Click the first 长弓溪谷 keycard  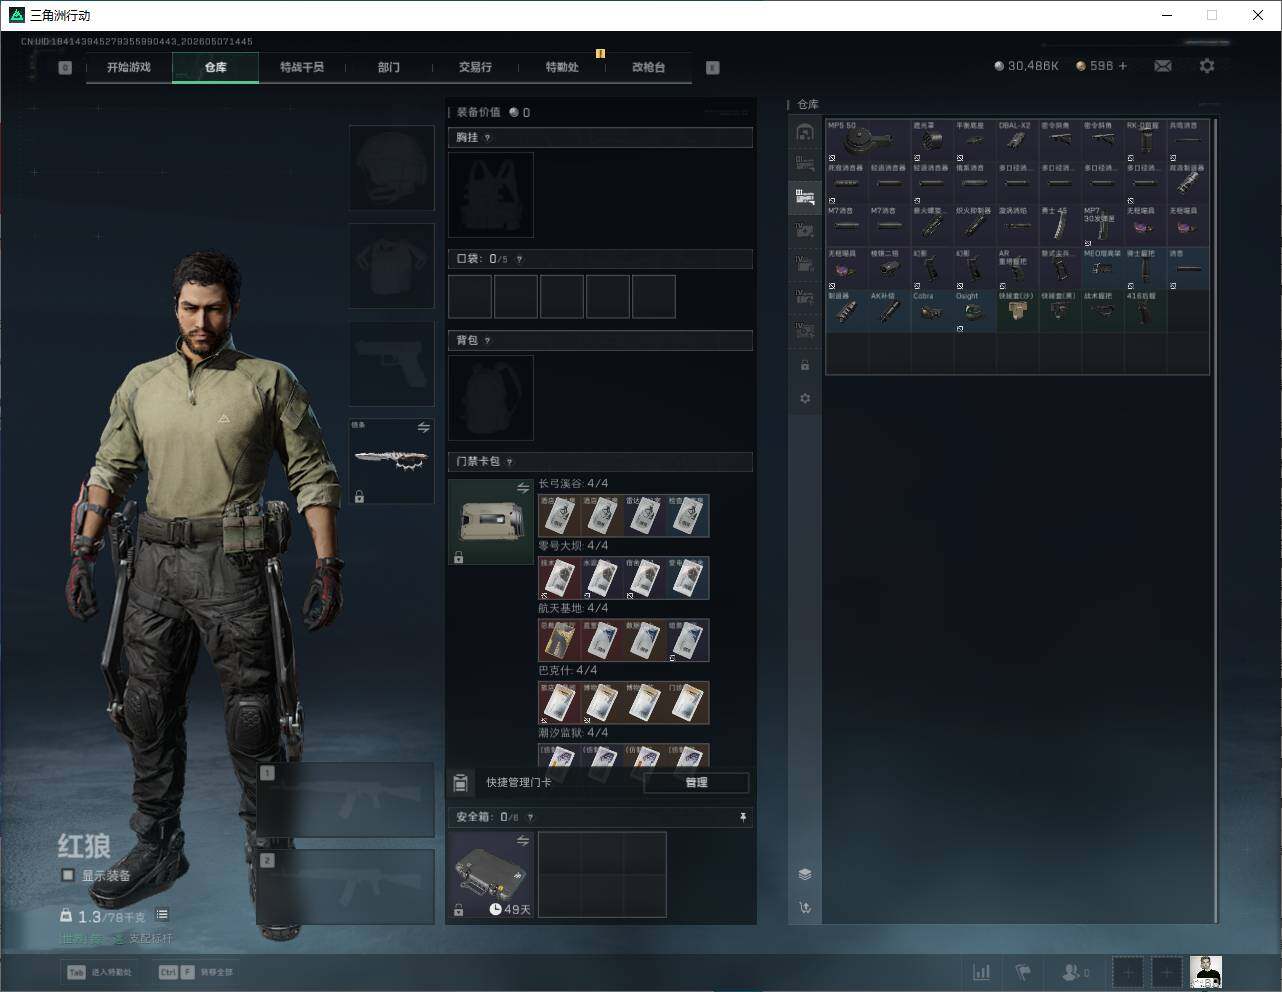click(559, 516)
